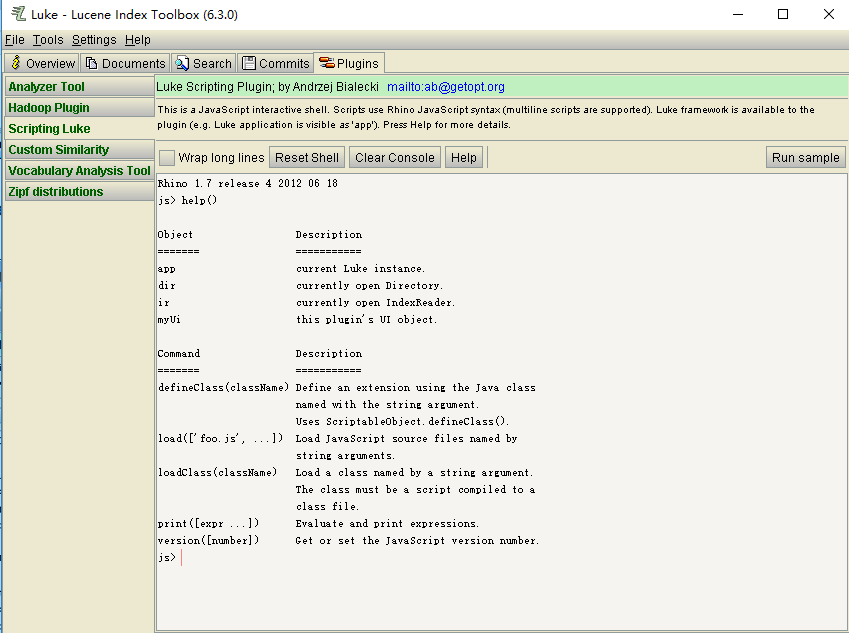
Task: Click the Clear Console button
Action: coord(395,158)
